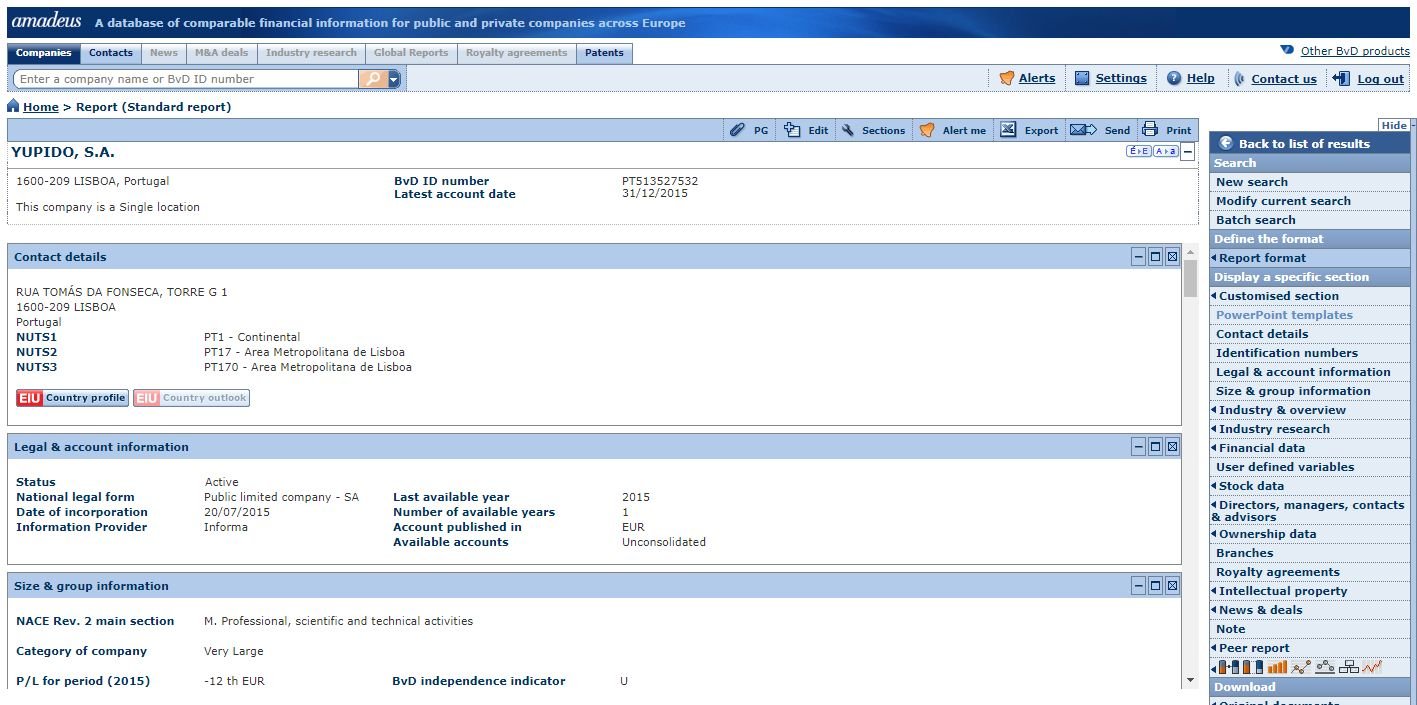Close the Size & group information section

pyautogui.click(x=1172, y=586)
